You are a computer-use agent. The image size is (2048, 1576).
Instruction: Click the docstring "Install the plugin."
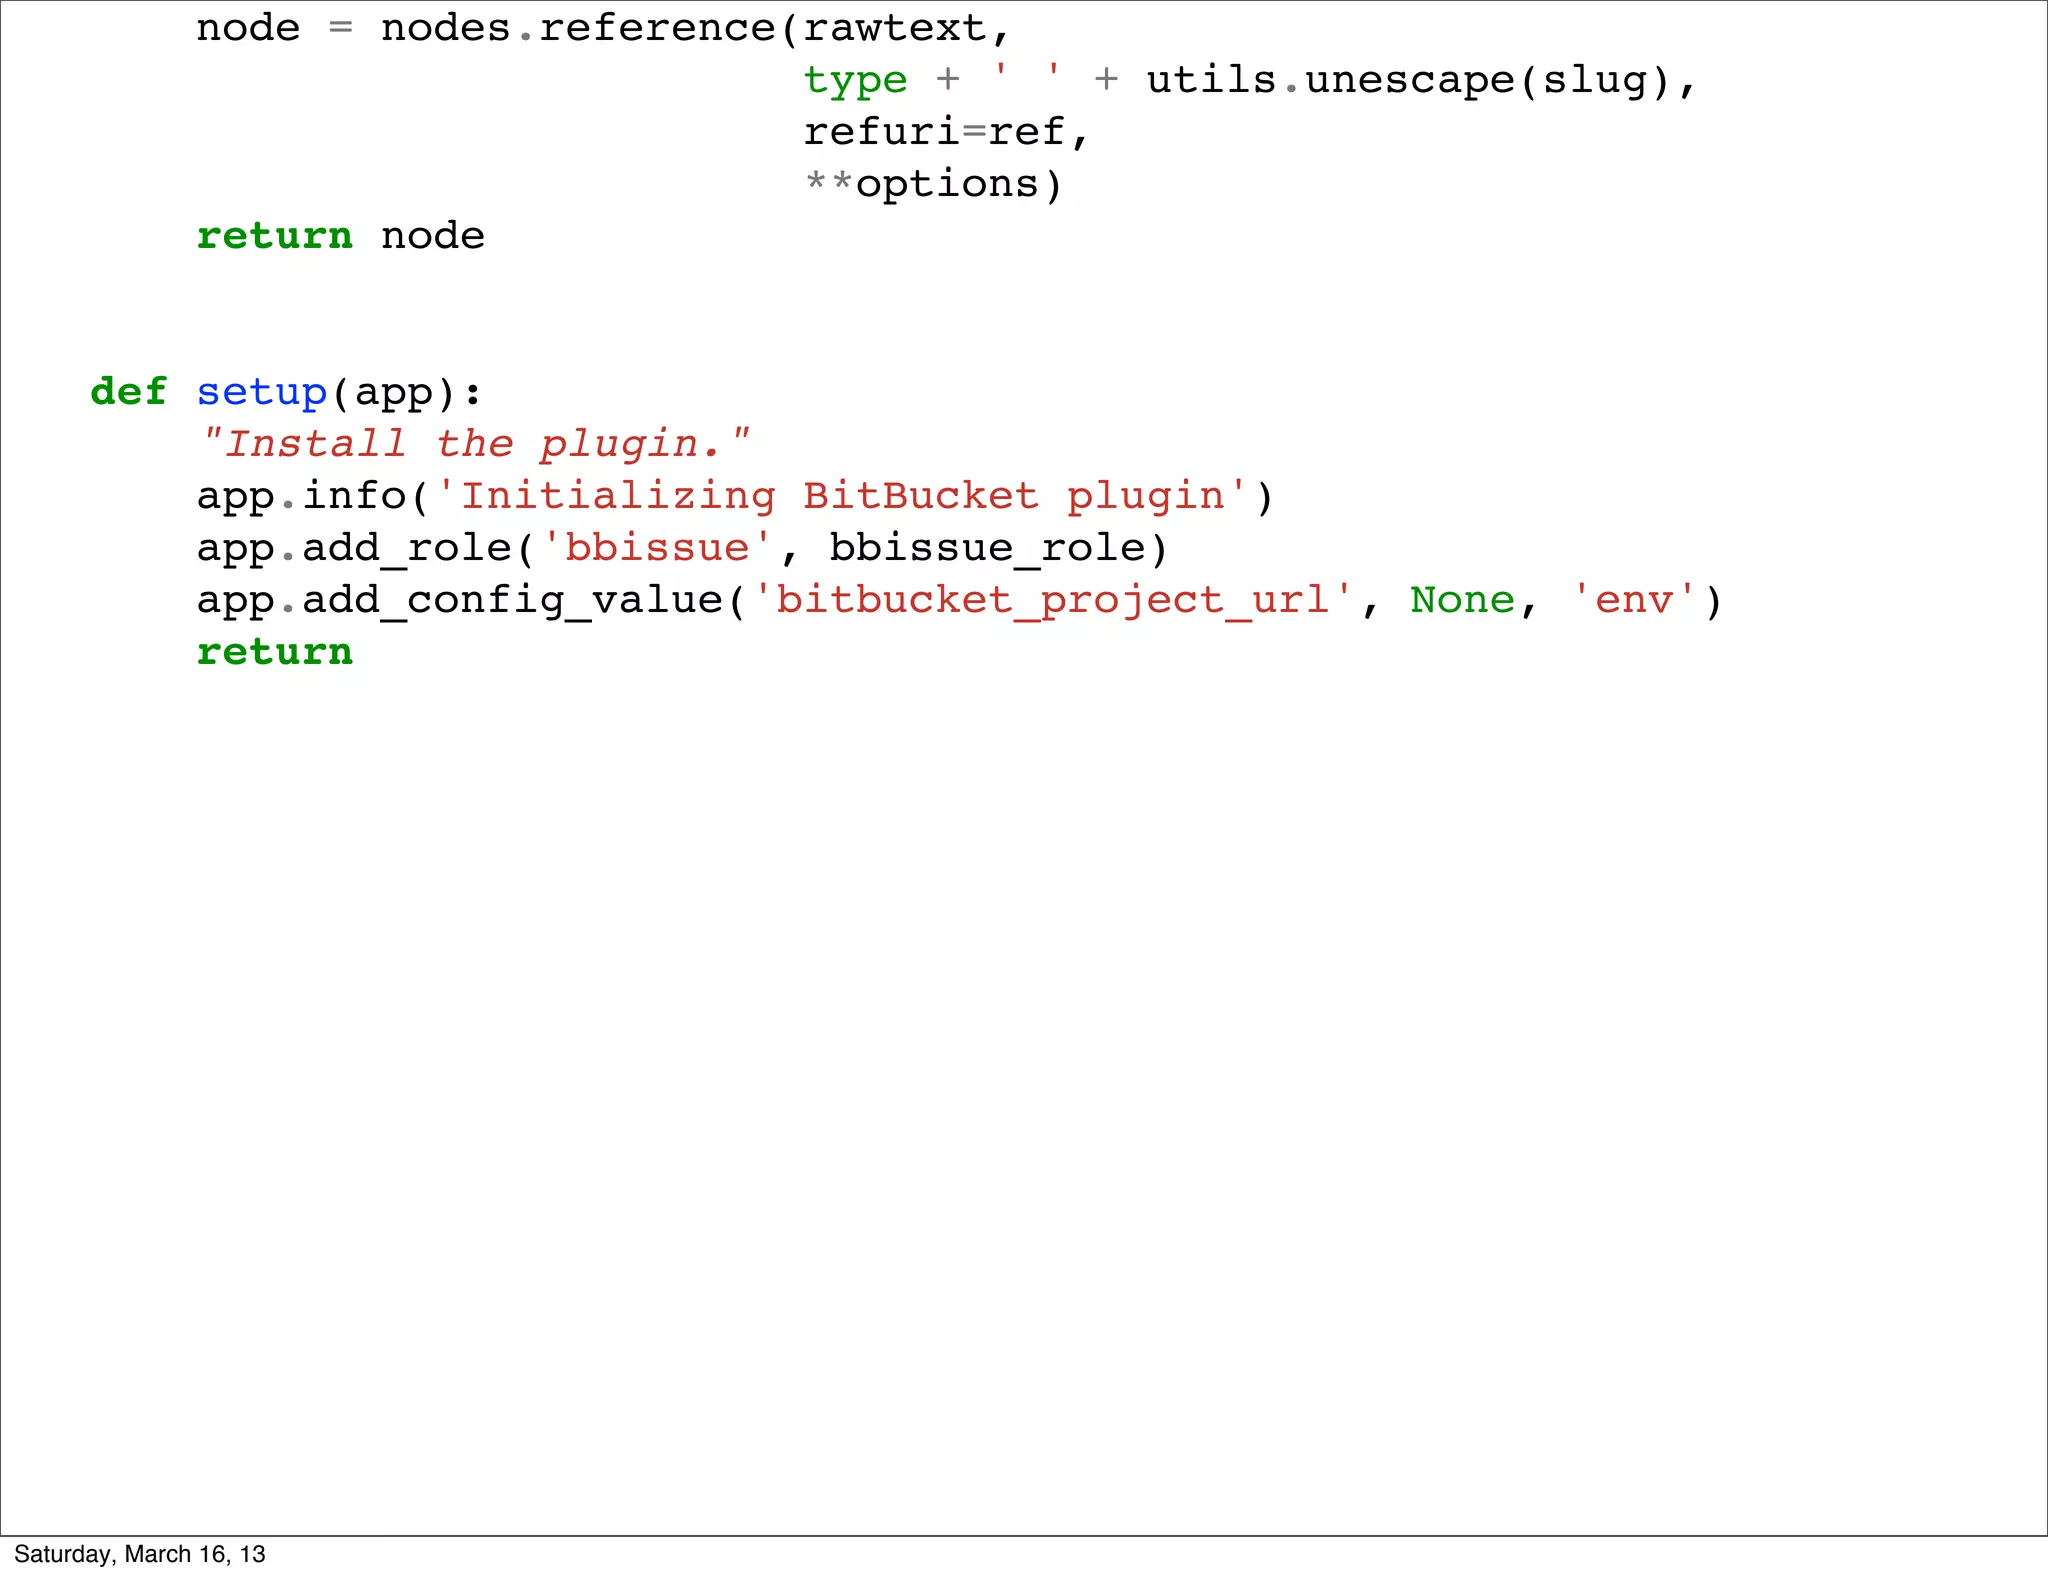(475, 444)
